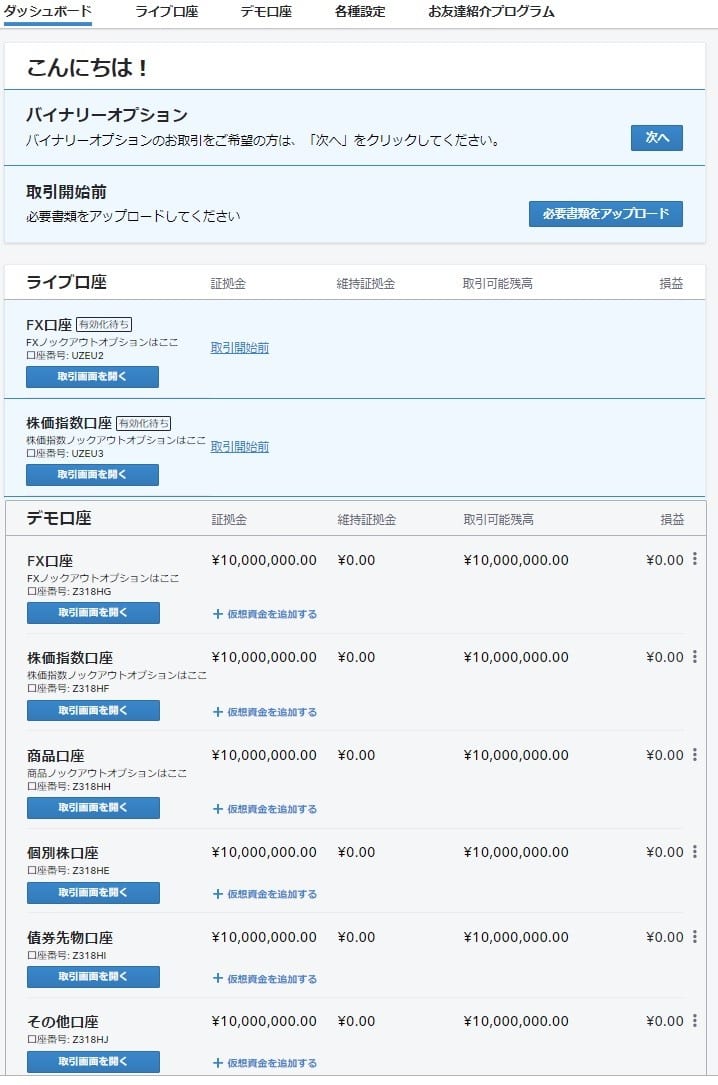Open the three-dot menu for 債券先物口座

point(695,937)
